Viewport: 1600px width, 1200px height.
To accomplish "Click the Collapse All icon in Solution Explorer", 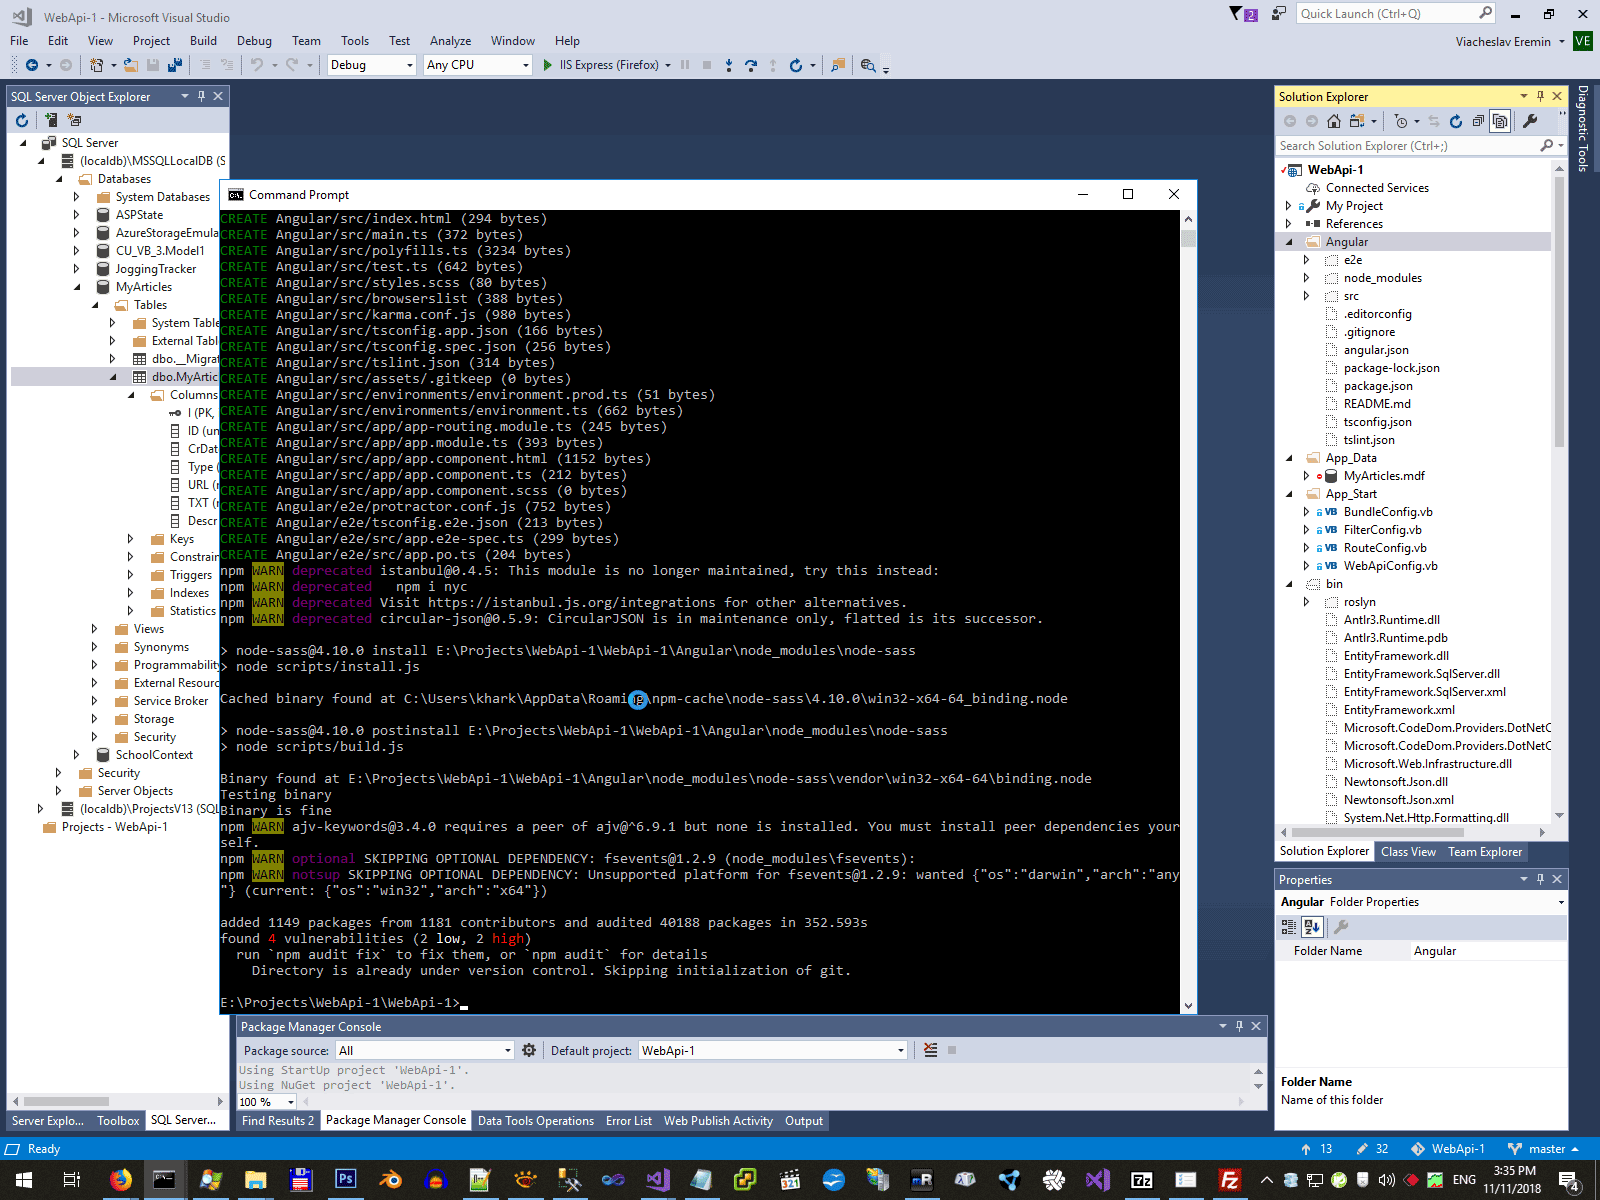I will (1478, 121).
